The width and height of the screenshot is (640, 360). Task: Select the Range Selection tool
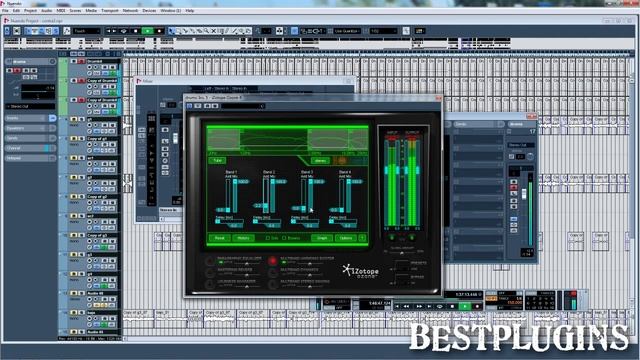(x=178, y=31)
